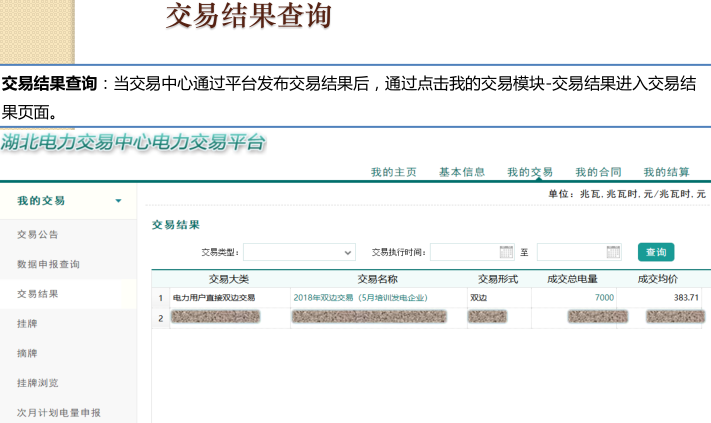The image size is (711, 423).
Task: Open calendar picker for end execution date
Action: coord(613,252)
